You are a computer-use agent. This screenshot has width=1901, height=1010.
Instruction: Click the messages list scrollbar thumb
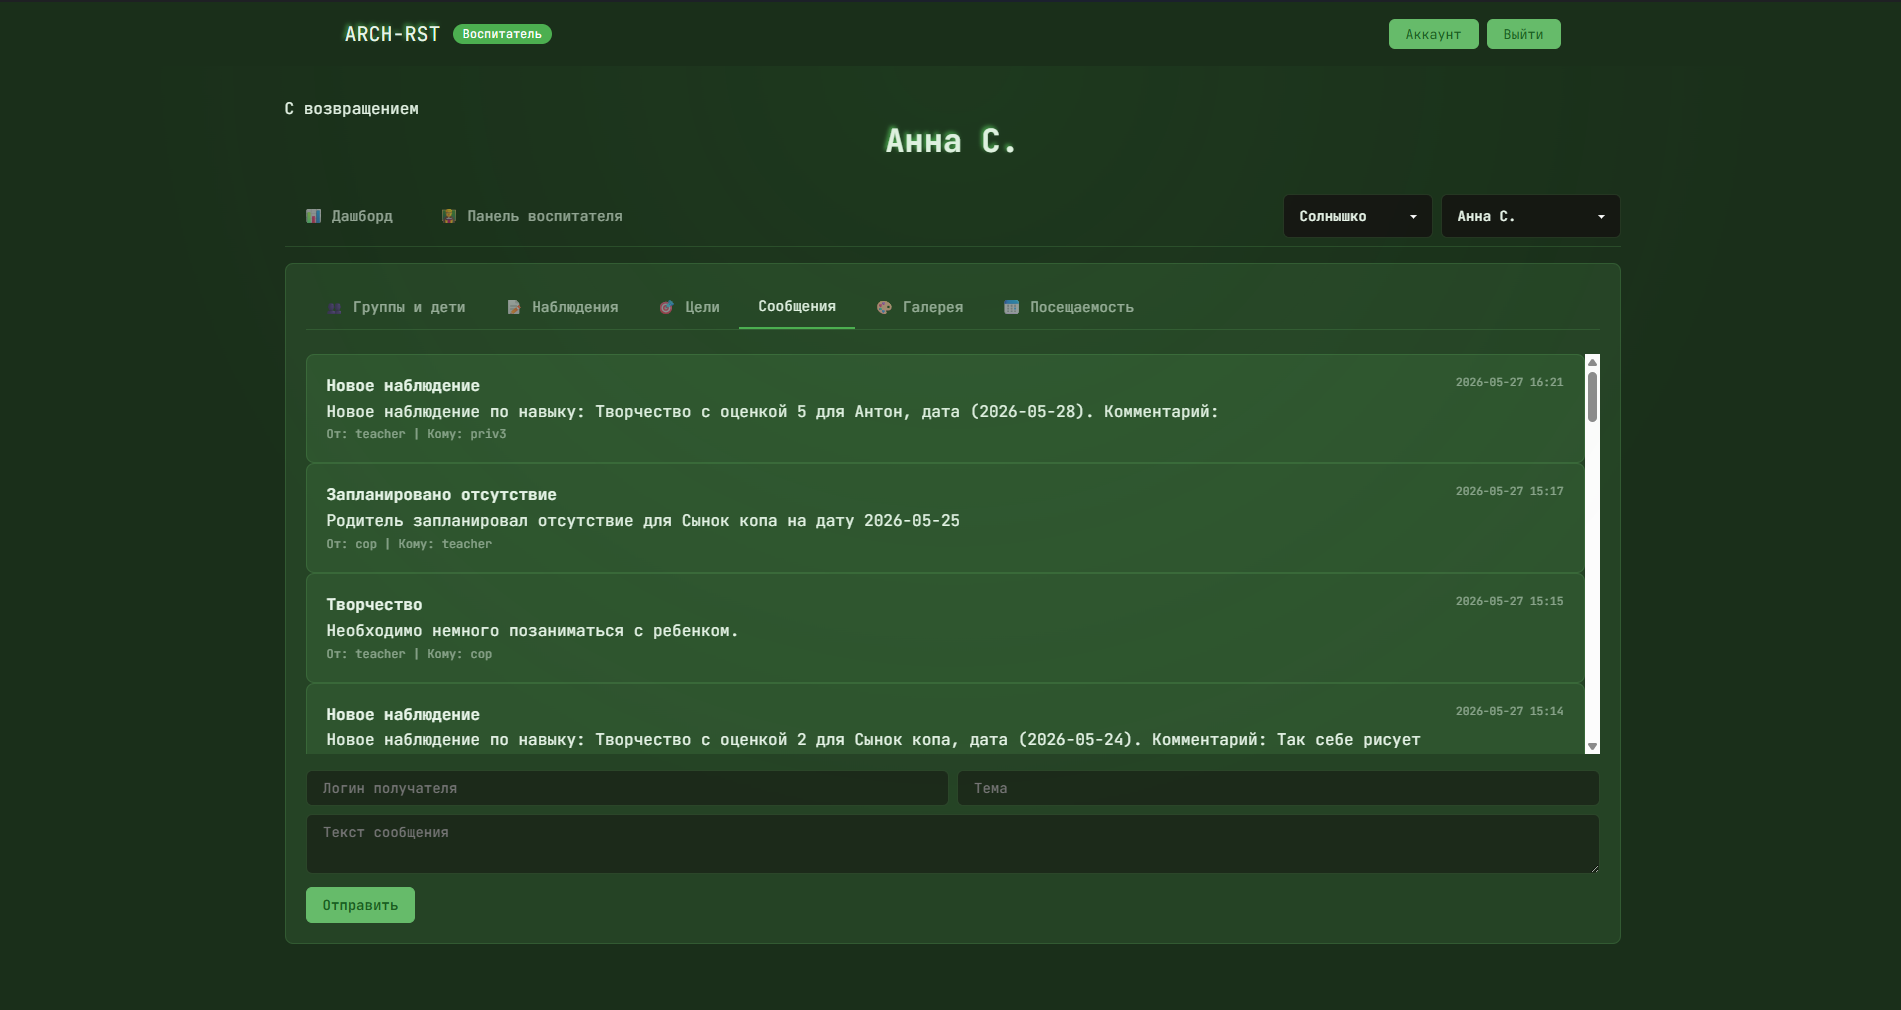[1592, 397]
